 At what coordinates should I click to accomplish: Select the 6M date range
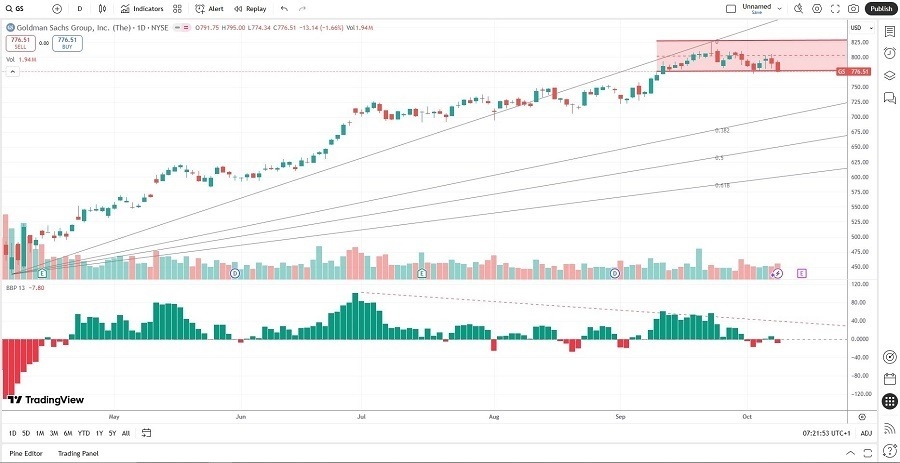[x=68, y=433]
